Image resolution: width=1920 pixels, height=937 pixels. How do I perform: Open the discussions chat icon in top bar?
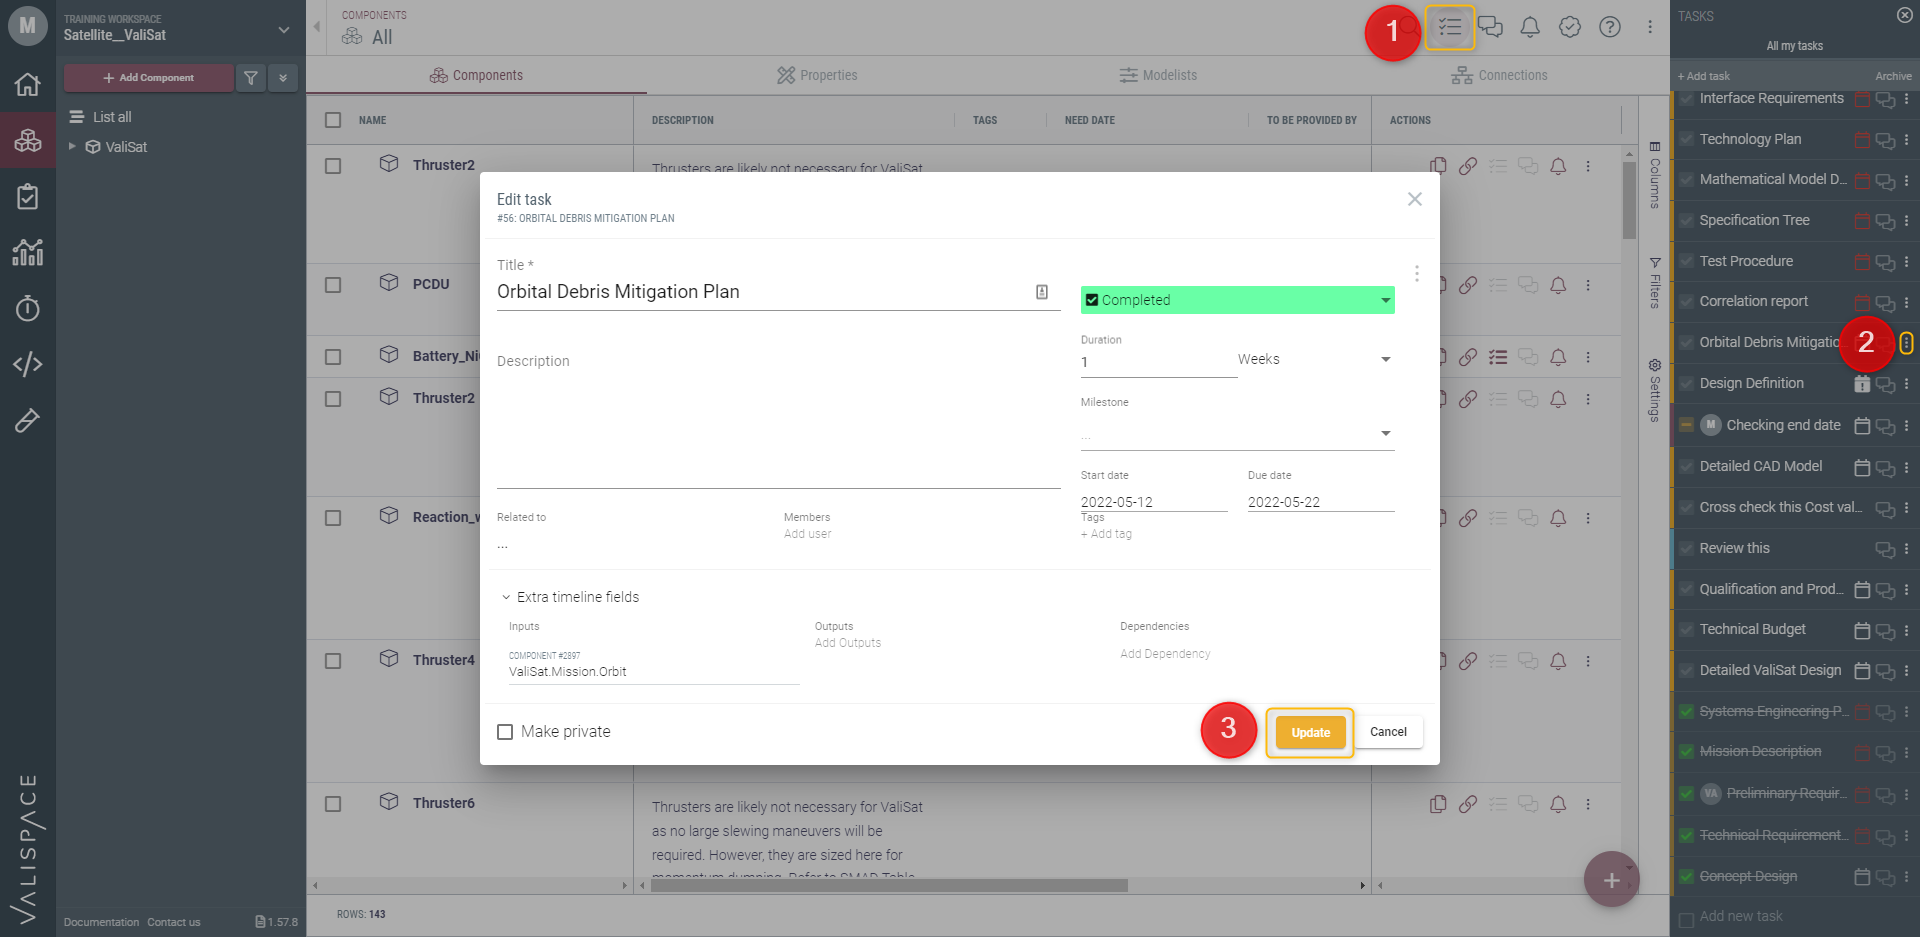pos(1490,27)
